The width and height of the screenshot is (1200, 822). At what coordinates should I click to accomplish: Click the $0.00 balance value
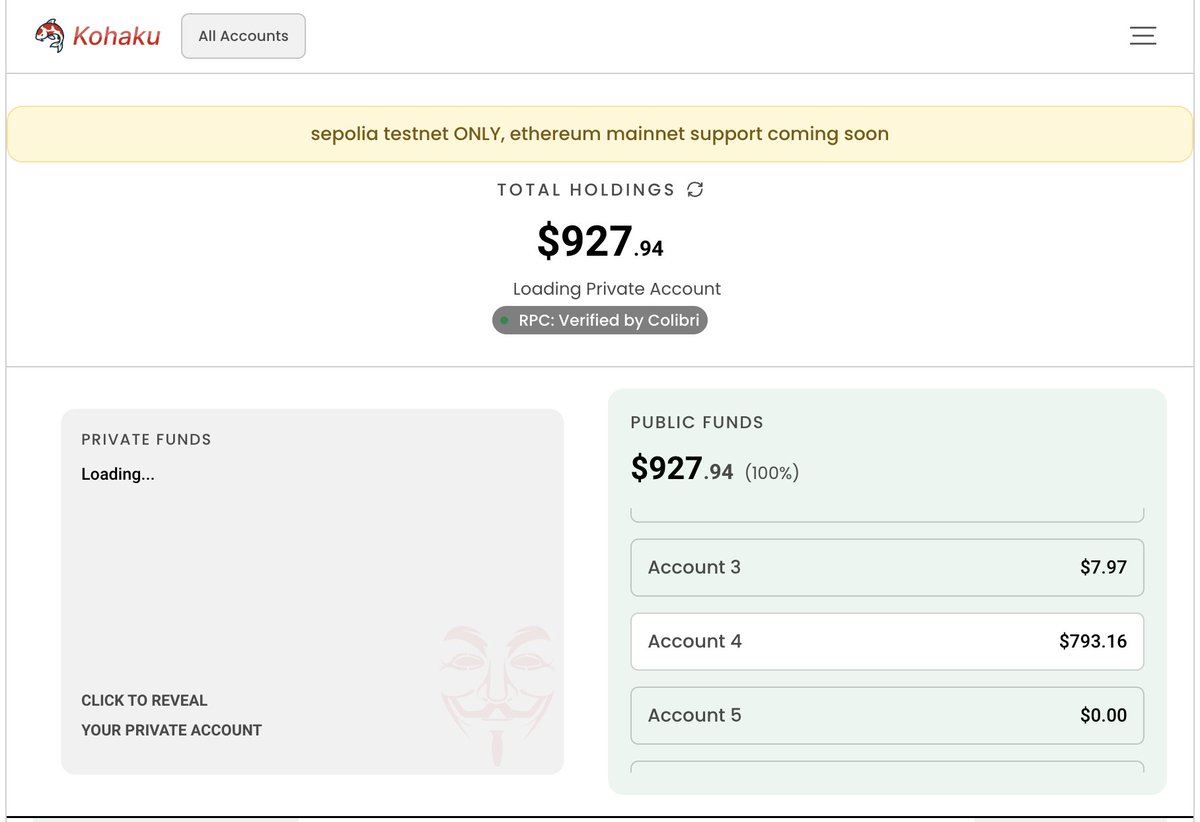1104,716
